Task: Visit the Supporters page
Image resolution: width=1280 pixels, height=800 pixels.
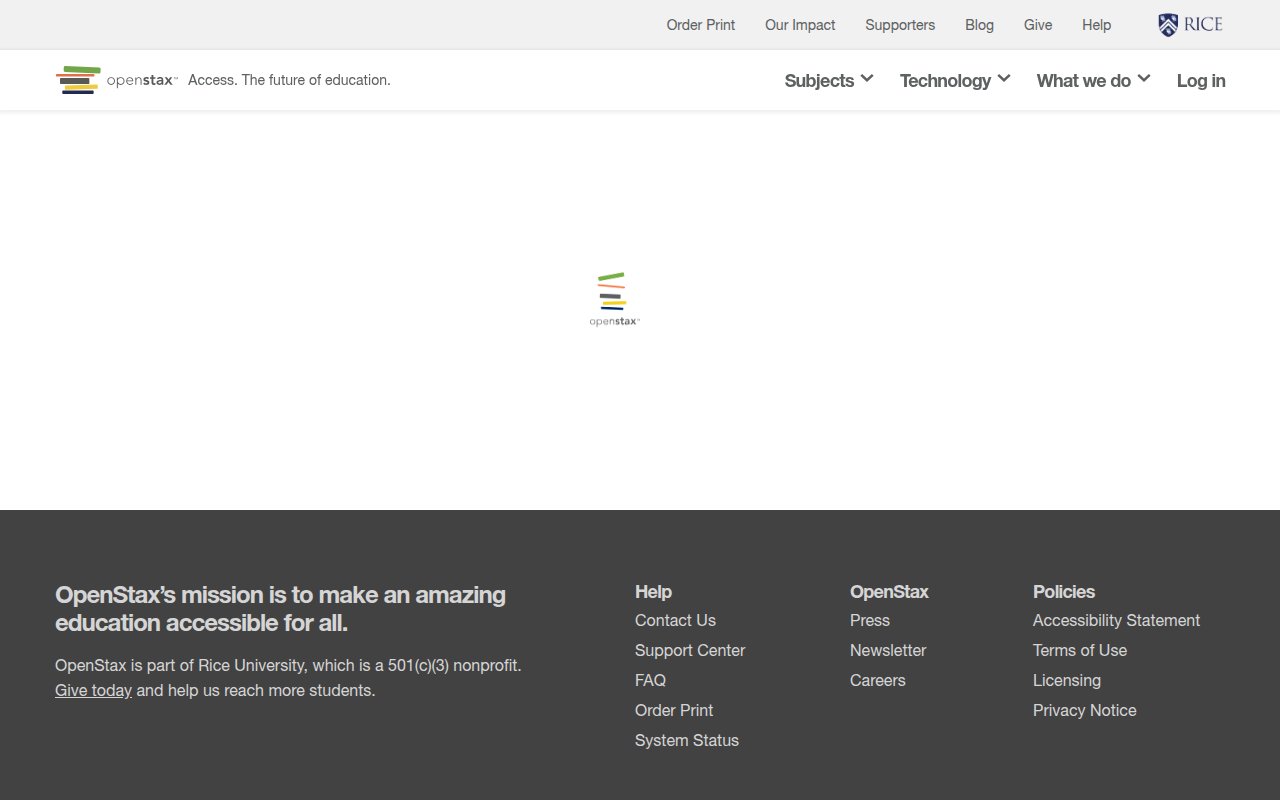Action: coord(900,25)
